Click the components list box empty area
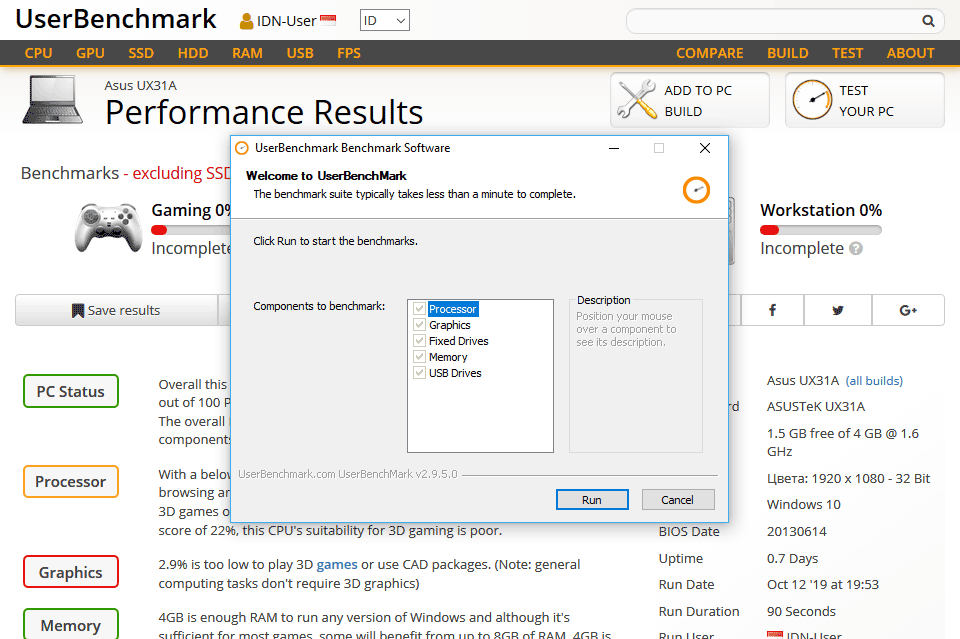The width and height of the screenshot is (960, 639). [481, 416]
